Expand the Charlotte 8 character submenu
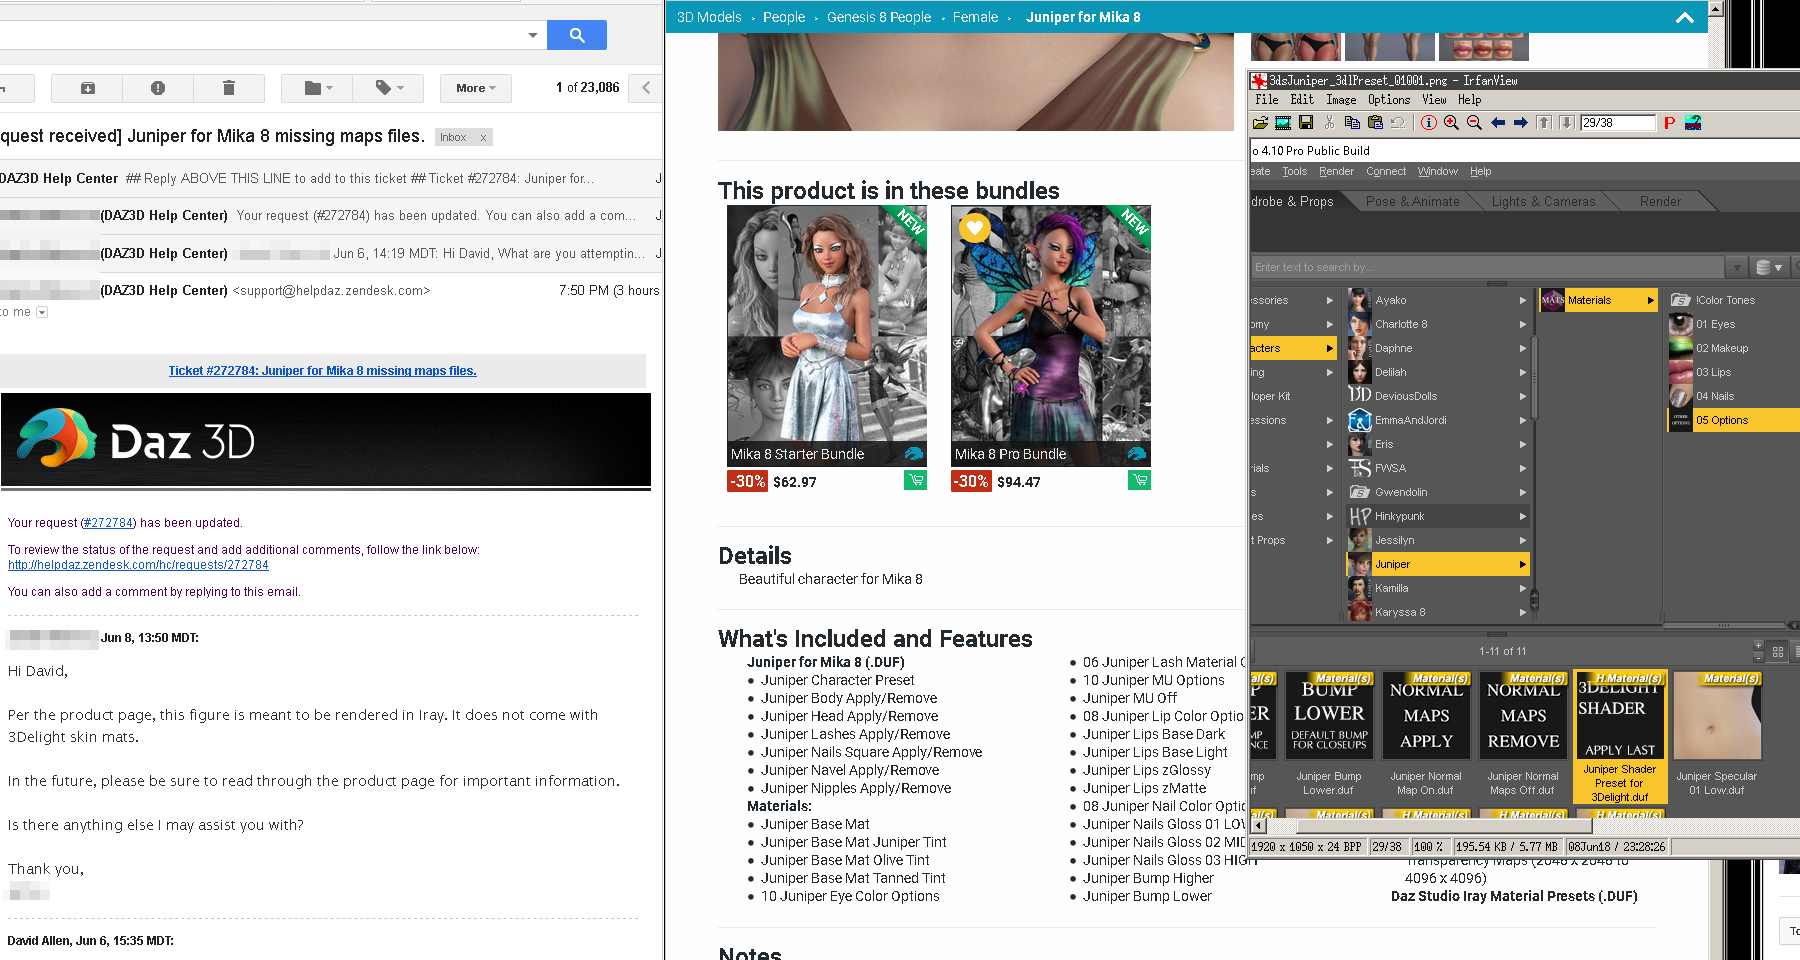Viewport: 1800px width, 960px height. (x=1523, y=324)
